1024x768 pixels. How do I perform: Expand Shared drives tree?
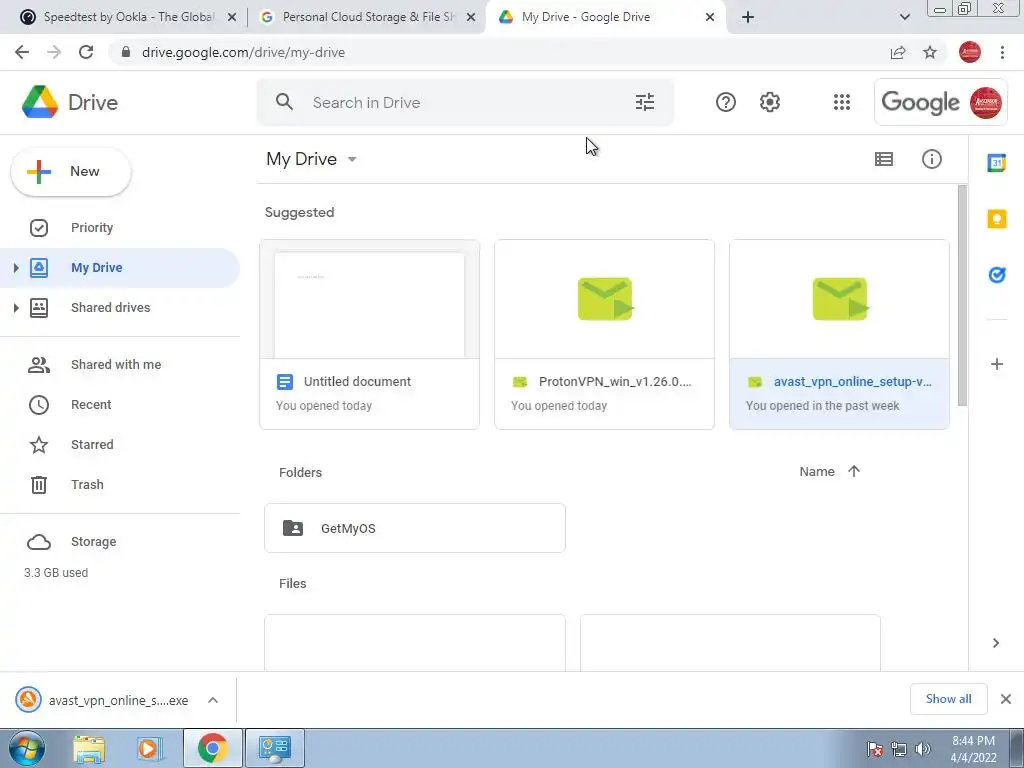click(x=16, y=308)
